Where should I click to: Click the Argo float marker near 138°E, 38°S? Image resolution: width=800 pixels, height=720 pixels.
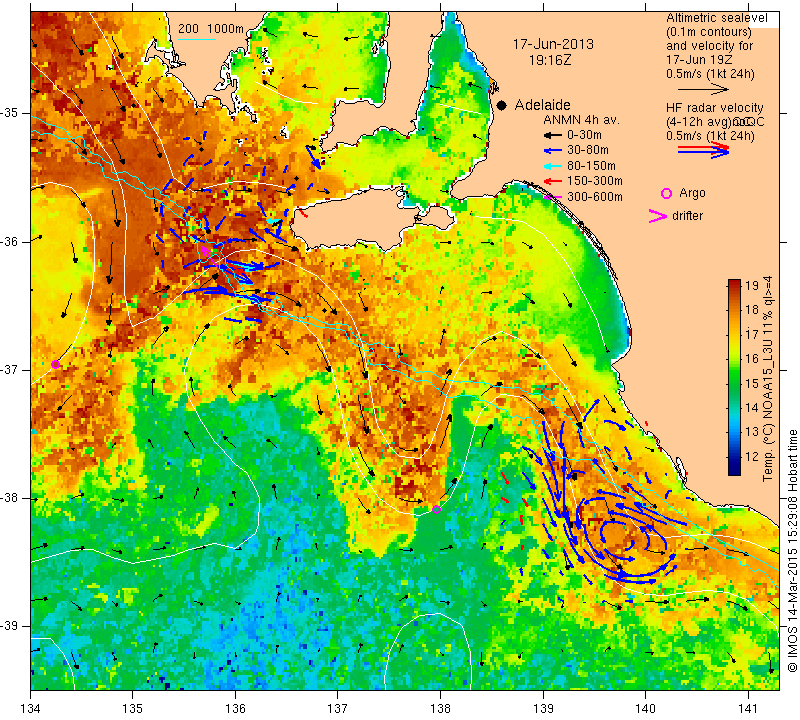436,509
